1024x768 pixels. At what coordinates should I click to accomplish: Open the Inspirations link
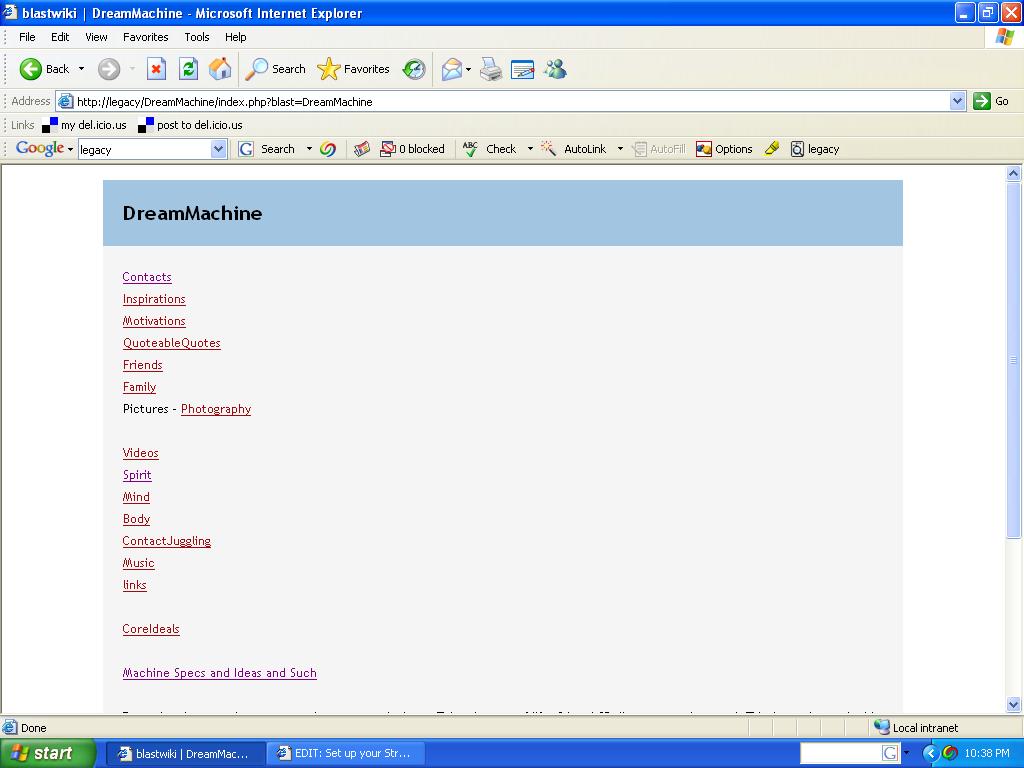[154, 299]
